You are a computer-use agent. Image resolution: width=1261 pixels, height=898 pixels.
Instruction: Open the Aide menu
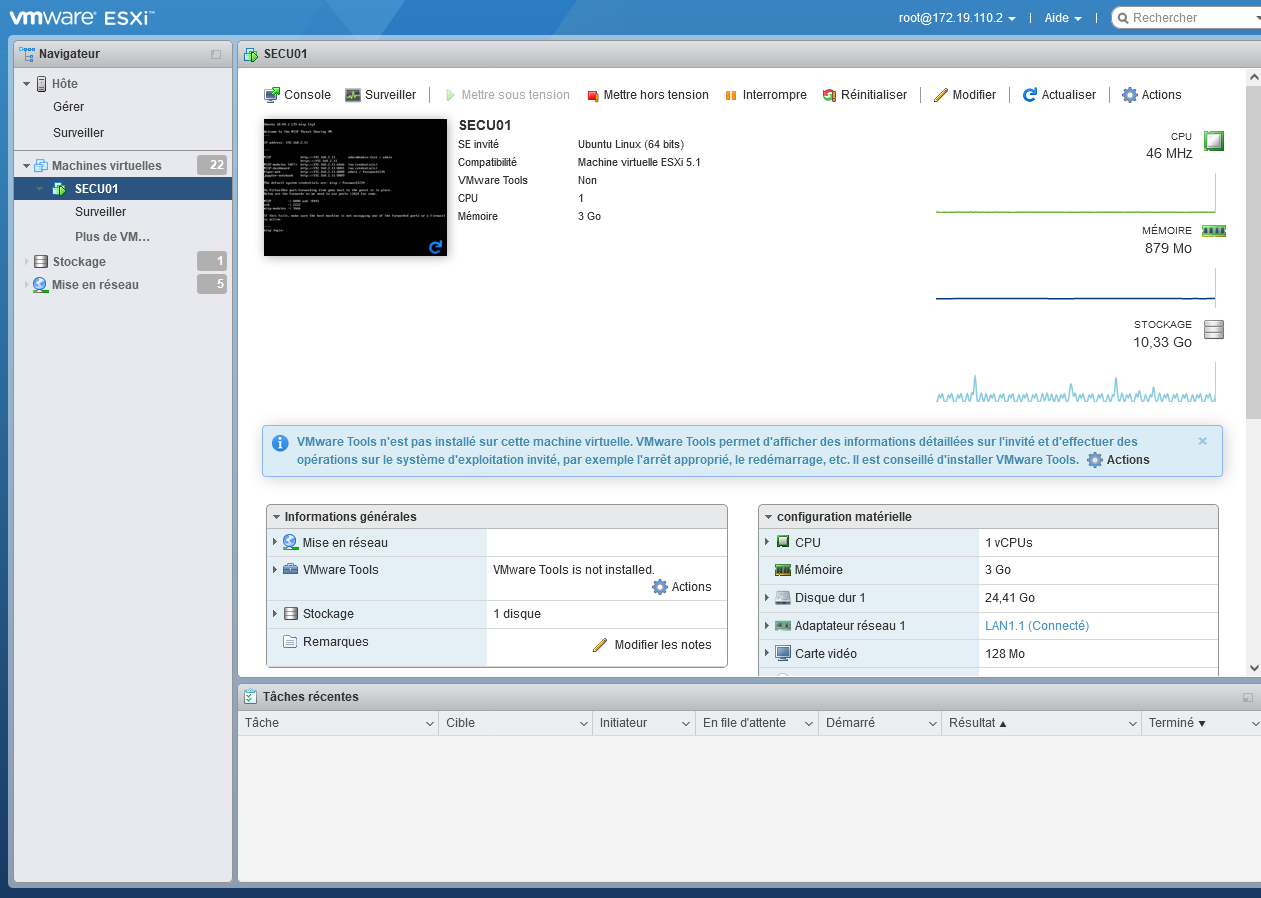[x=1062, y=18]
